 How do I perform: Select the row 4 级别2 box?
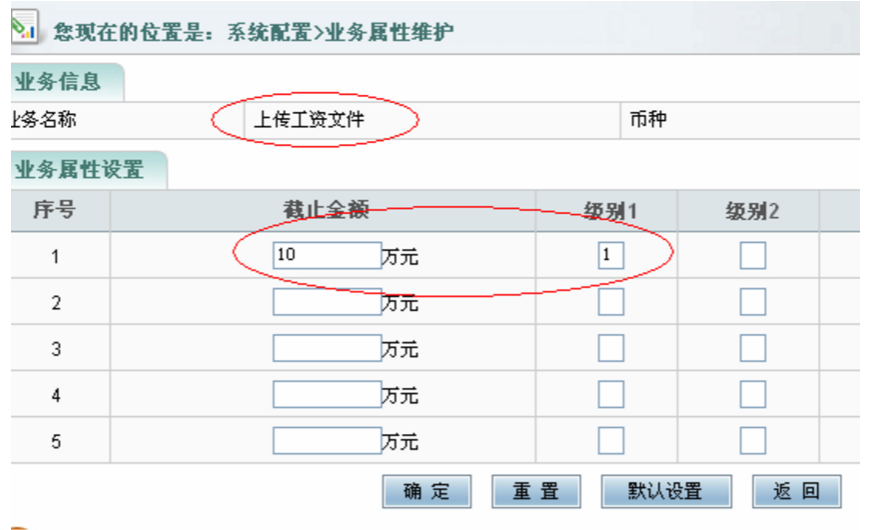point(753,394)
